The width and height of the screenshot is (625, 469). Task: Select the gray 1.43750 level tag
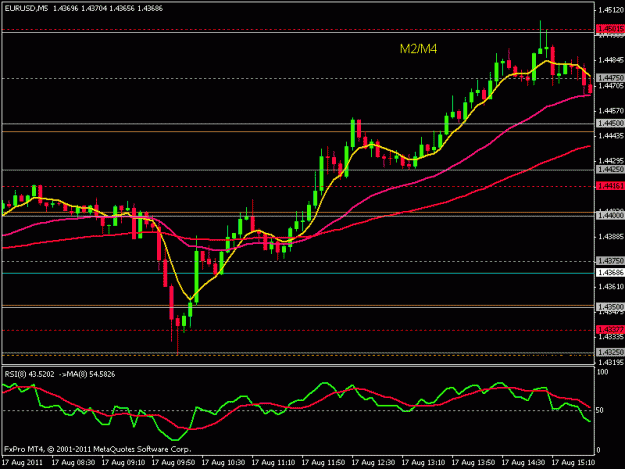610,261
